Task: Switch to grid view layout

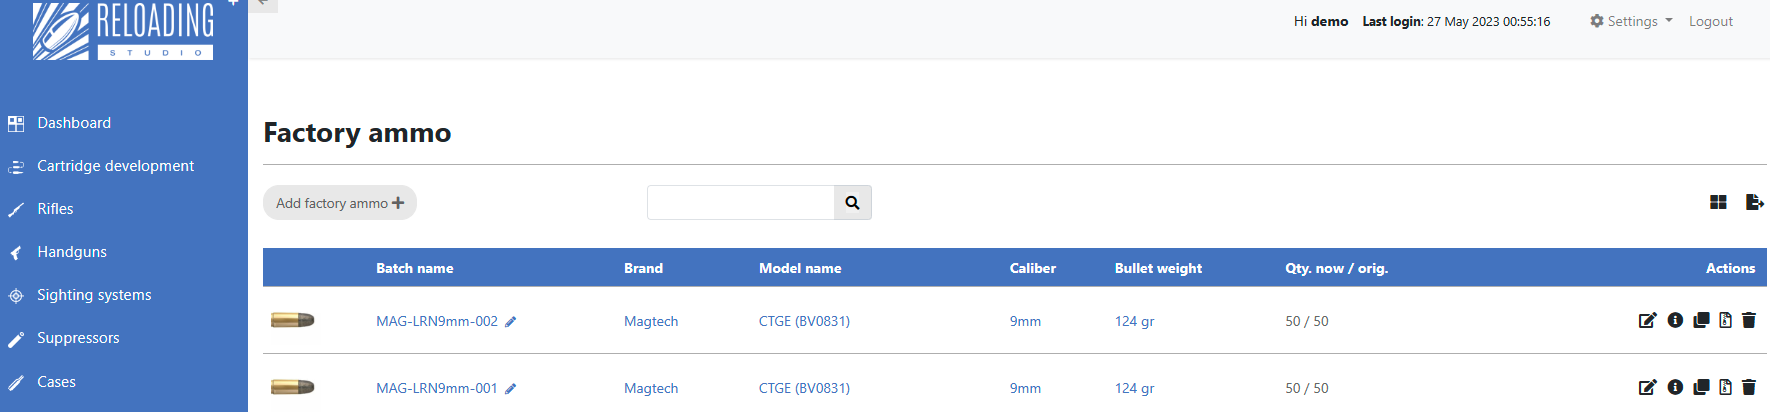Action: coord(1718,203)
